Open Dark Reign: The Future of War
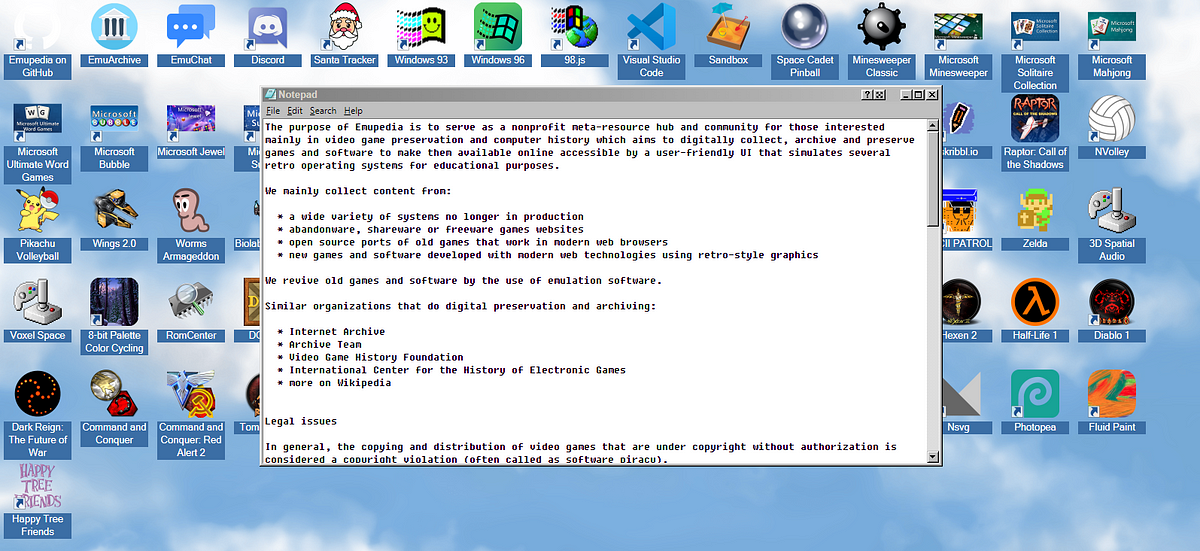 [38, 415]
